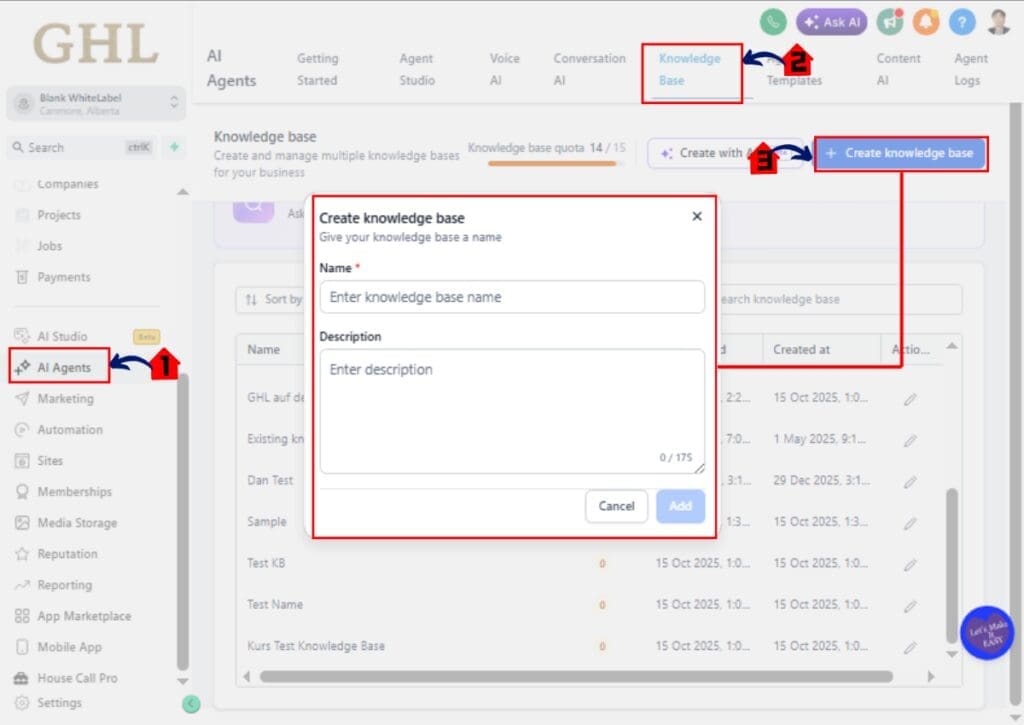This screenshot has width=1024, height=725.
Task: Collapse the sidebar with green arrow
Action: point(191,703)
